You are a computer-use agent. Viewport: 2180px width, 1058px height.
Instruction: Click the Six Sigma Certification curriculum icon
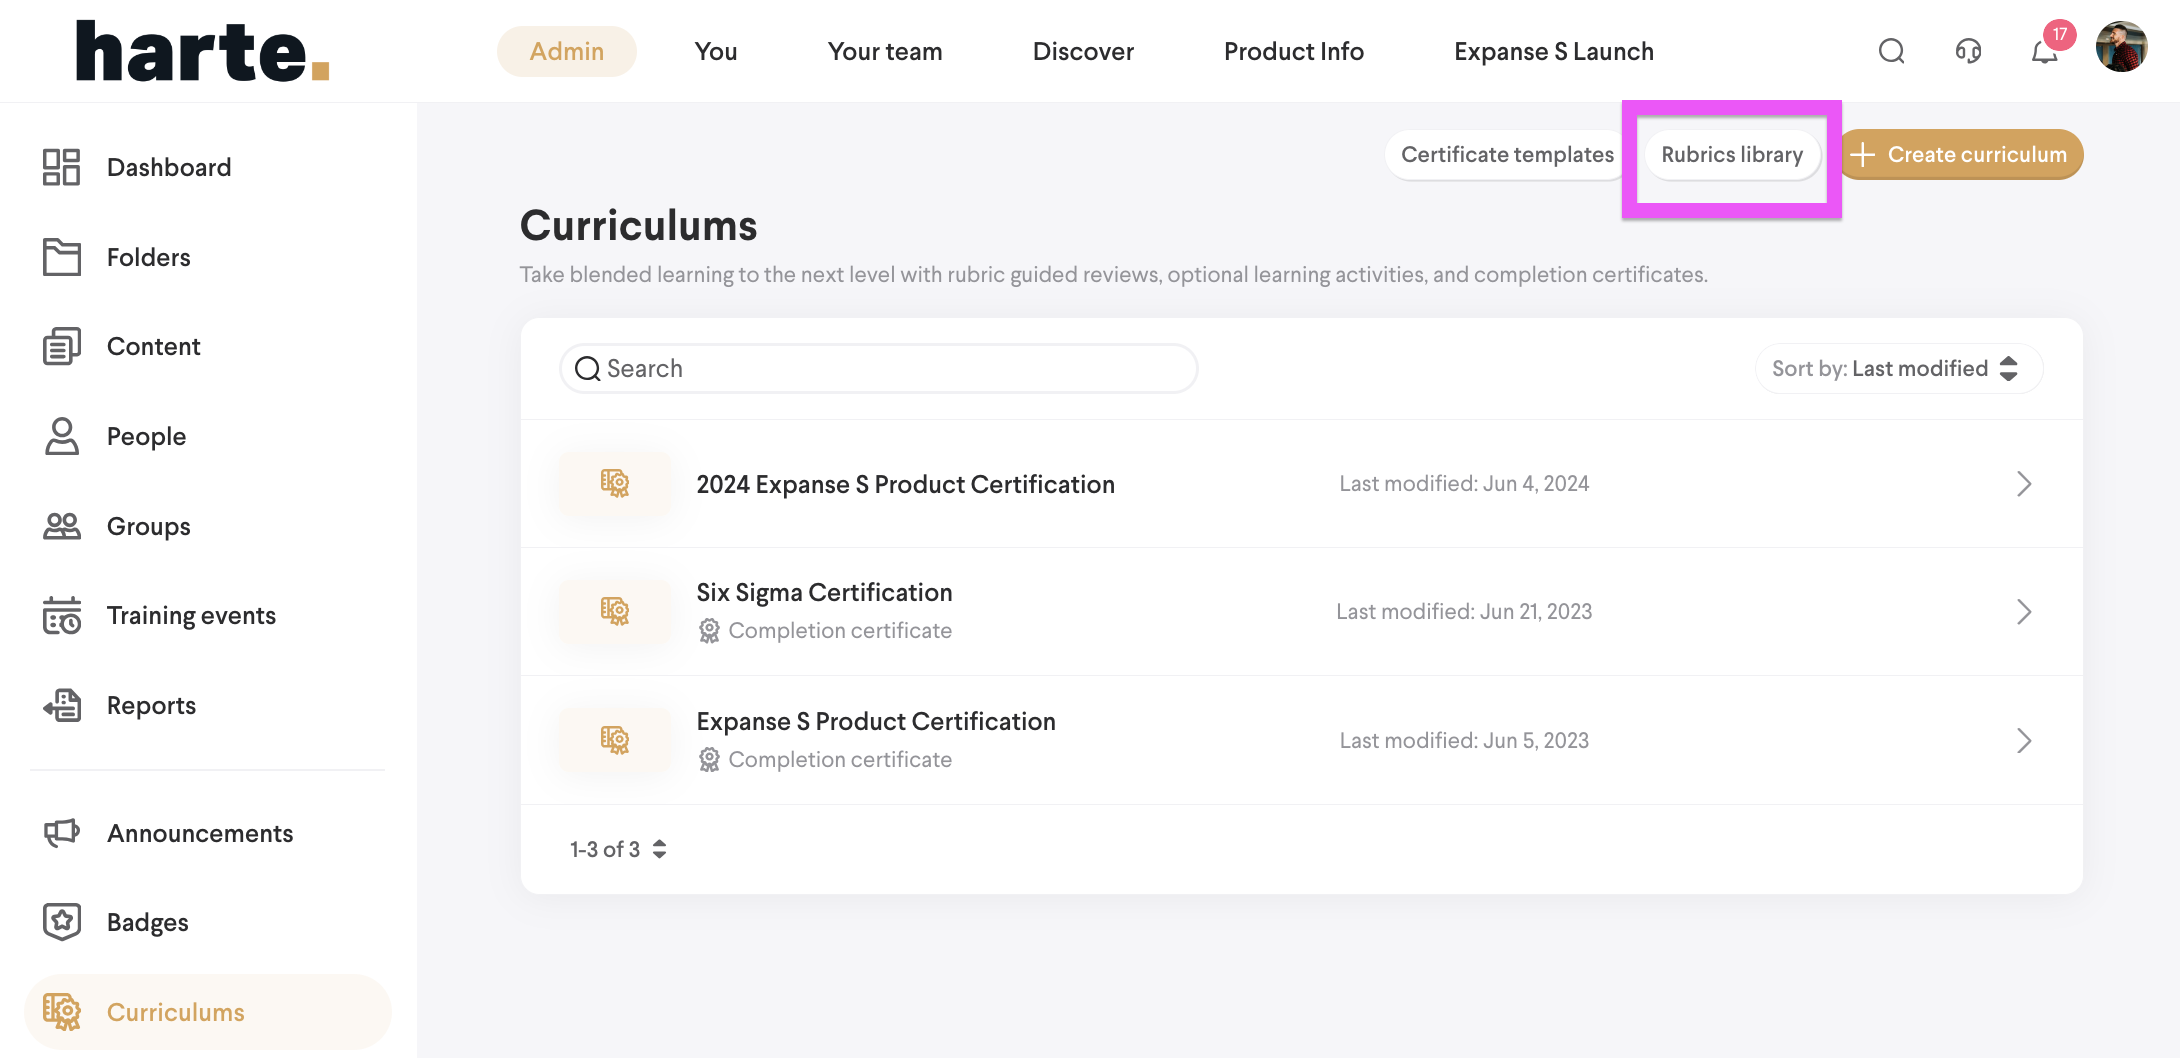pyautogui.click(x=615, y=611)
